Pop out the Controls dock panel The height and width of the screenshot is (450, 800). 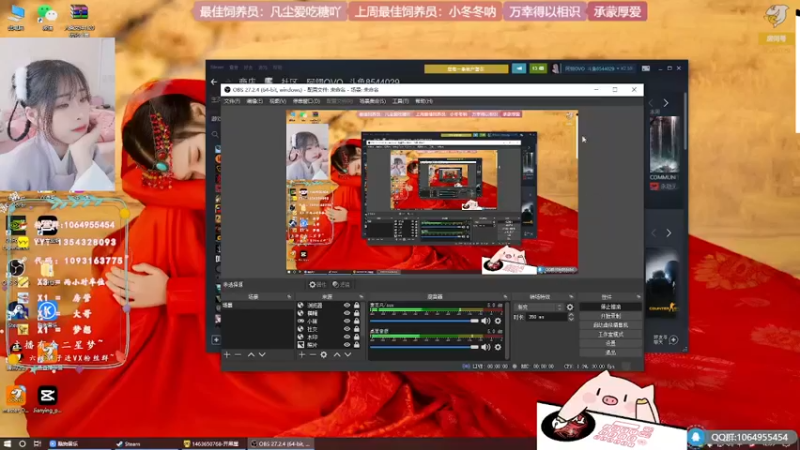click(x=638, y=296)
